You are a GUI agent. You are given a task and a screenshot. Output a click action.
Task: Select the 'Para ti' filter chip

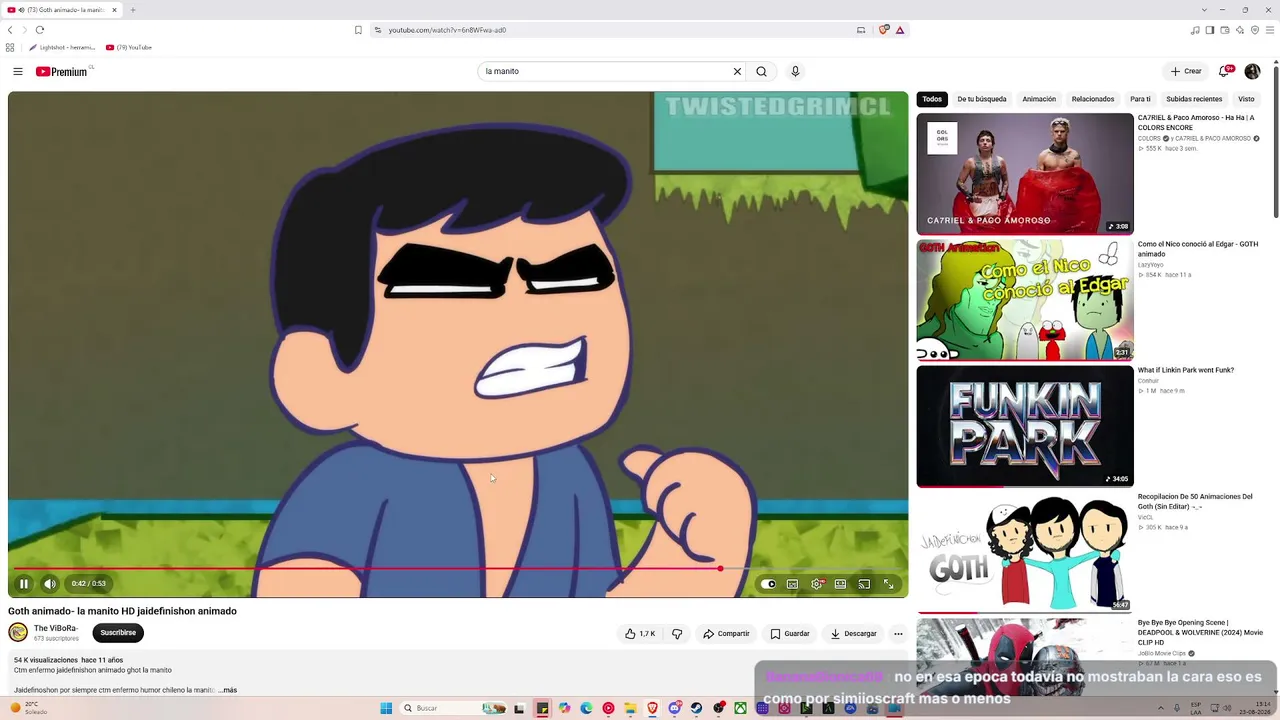[1140, 99]
